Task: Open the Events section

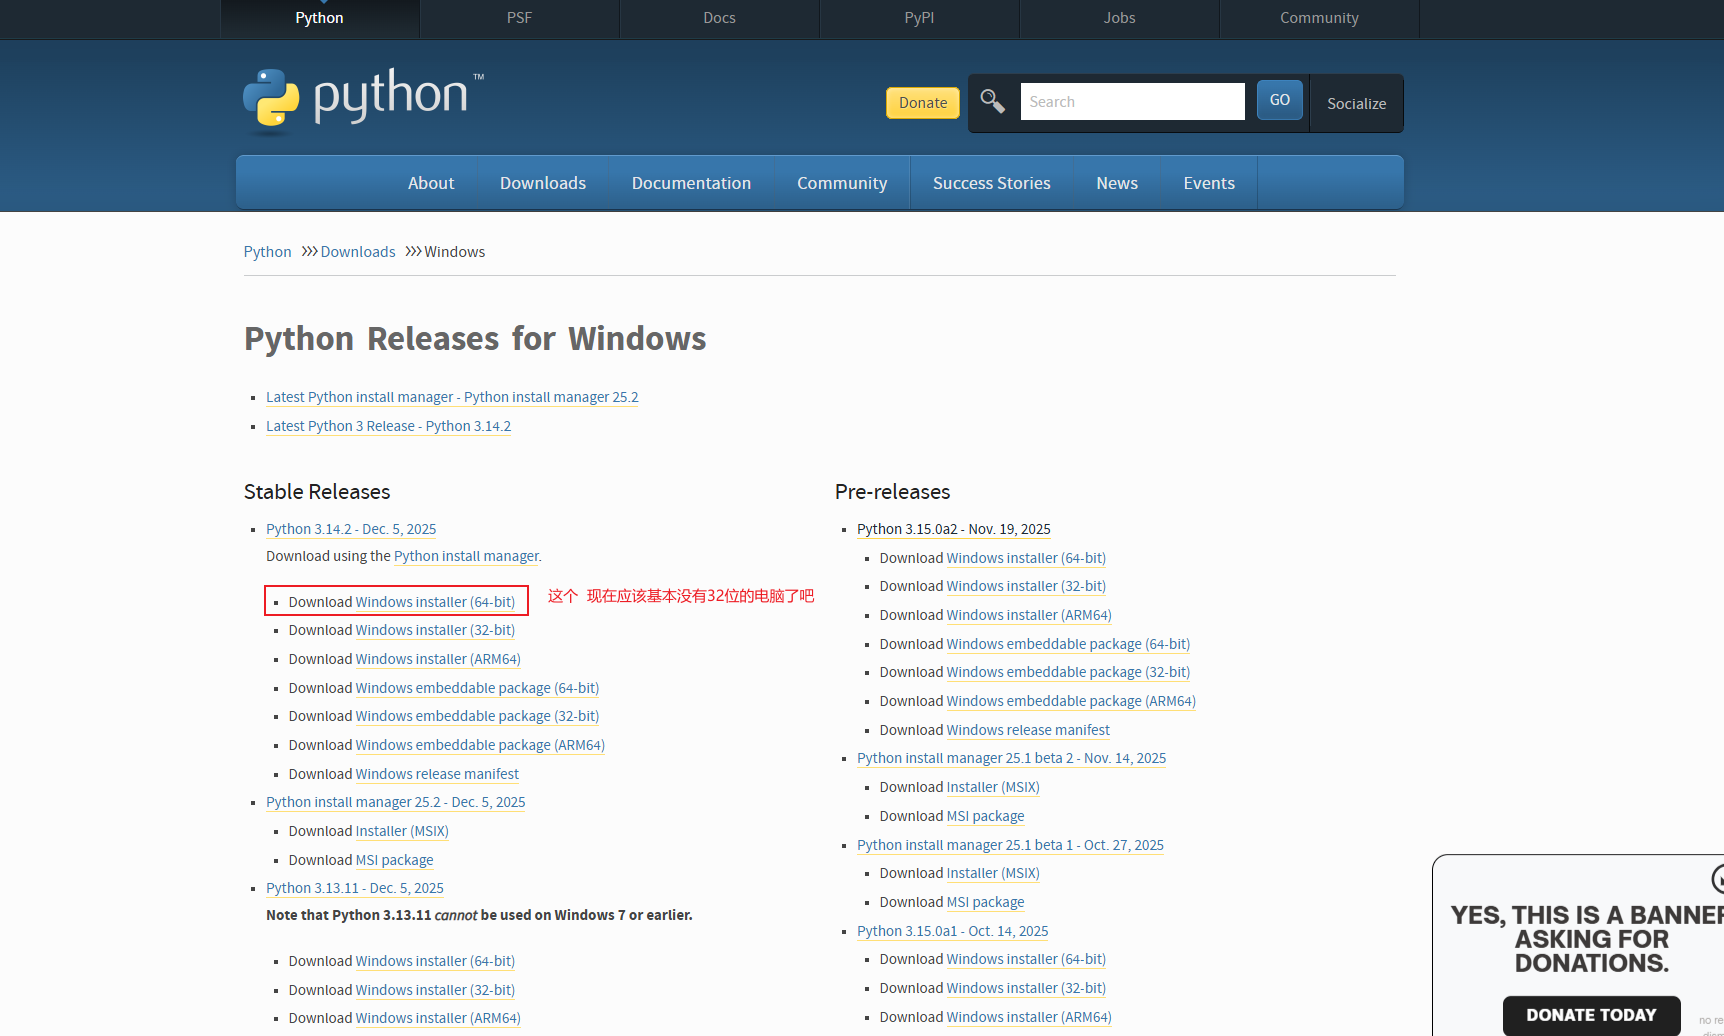Action: (1208, 182)
